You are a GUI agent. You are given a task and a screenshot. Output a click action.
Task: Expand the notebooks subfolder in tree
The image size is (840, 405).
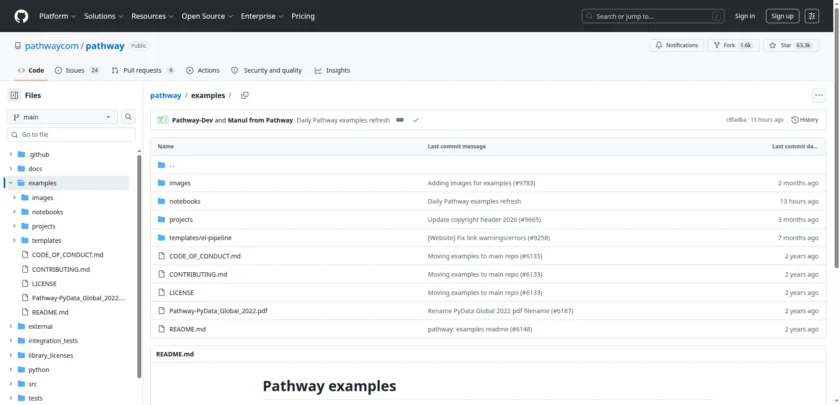(14, 212)
